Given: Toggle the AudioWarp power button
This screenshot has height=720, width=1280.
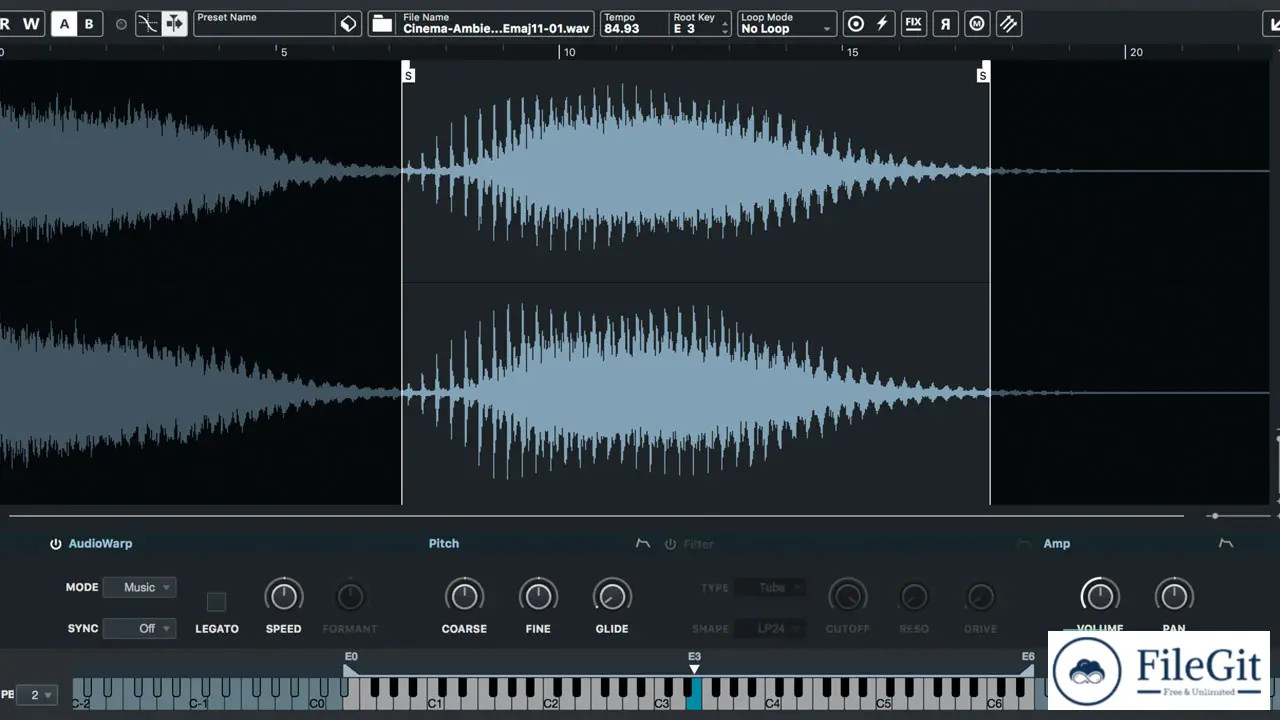Looking at the screenshot, I should (56, 544).
